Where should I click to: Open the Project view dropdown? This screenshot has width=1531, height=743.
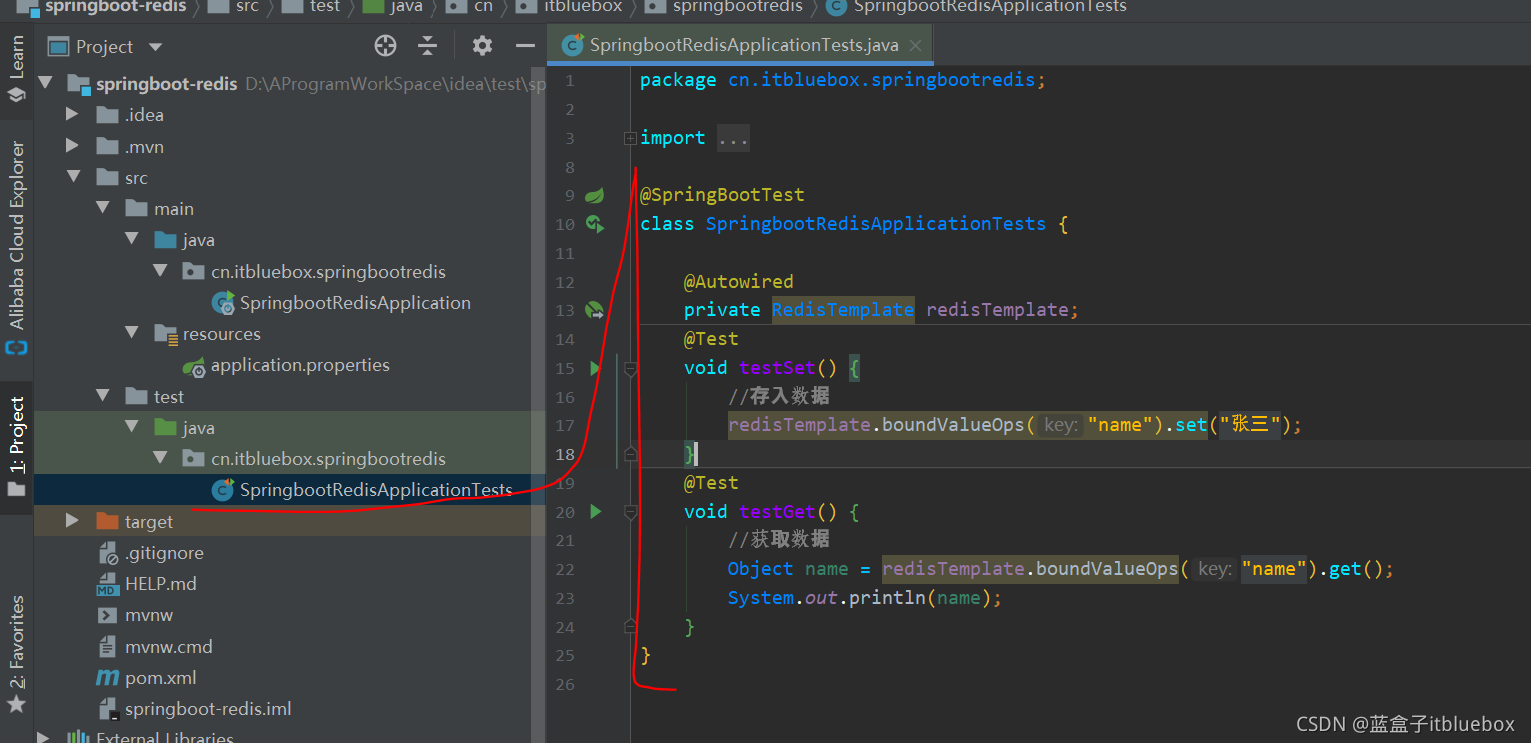155,47
